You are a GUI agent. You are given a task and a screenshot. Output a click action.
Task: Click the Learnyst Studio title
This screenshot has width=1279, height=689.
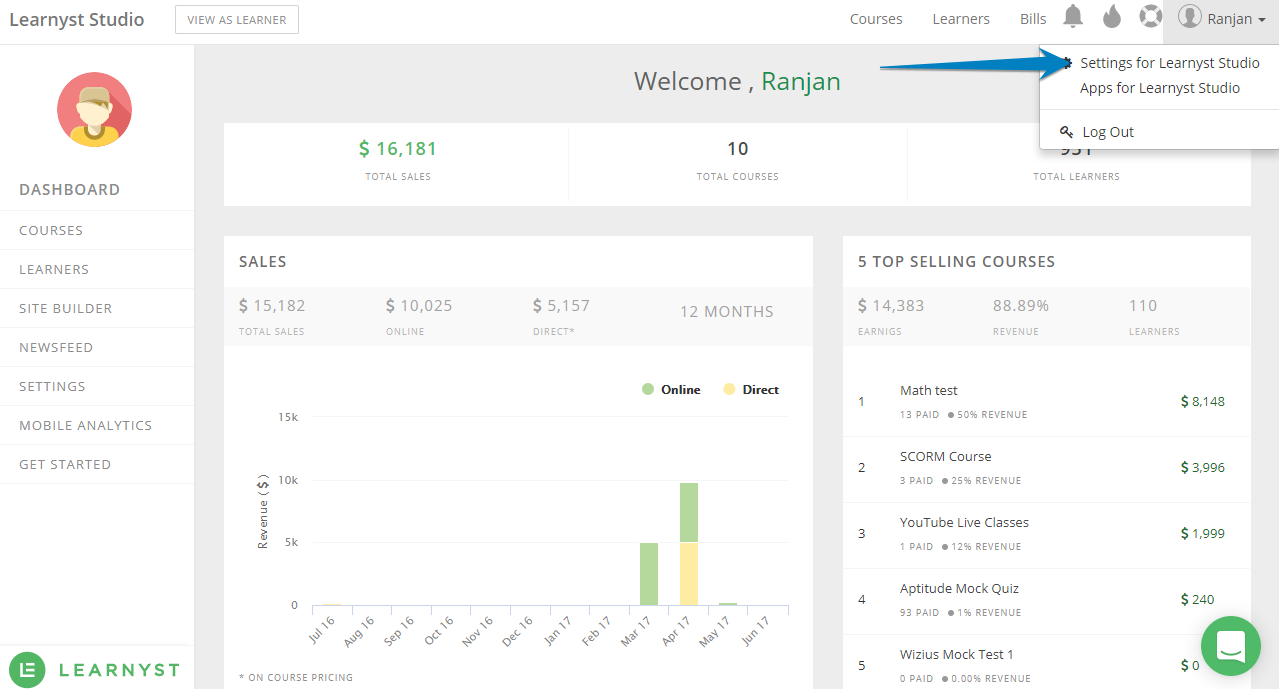point(77,19)
